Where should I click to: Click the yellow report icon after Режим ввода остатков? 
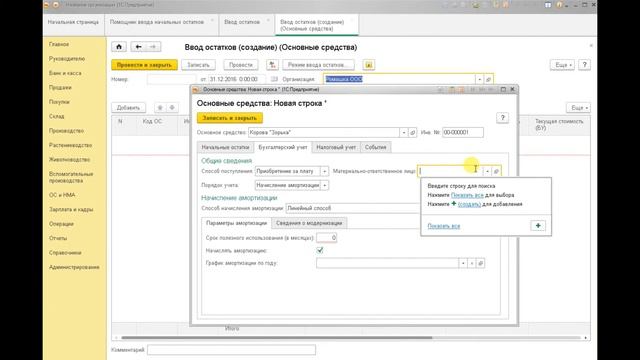point(369,65)
